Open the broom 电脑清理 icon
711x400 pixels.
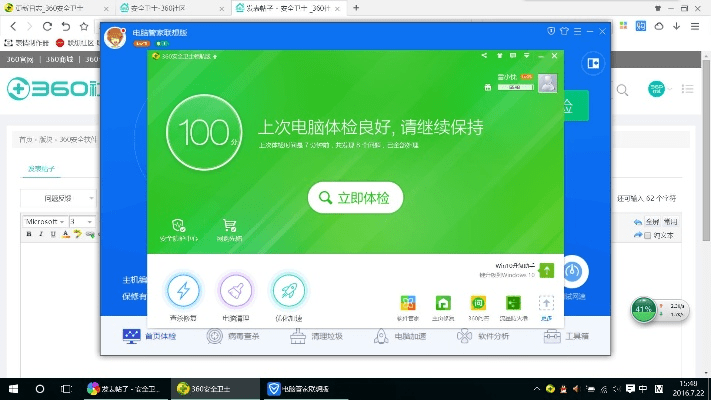[236, 290]
